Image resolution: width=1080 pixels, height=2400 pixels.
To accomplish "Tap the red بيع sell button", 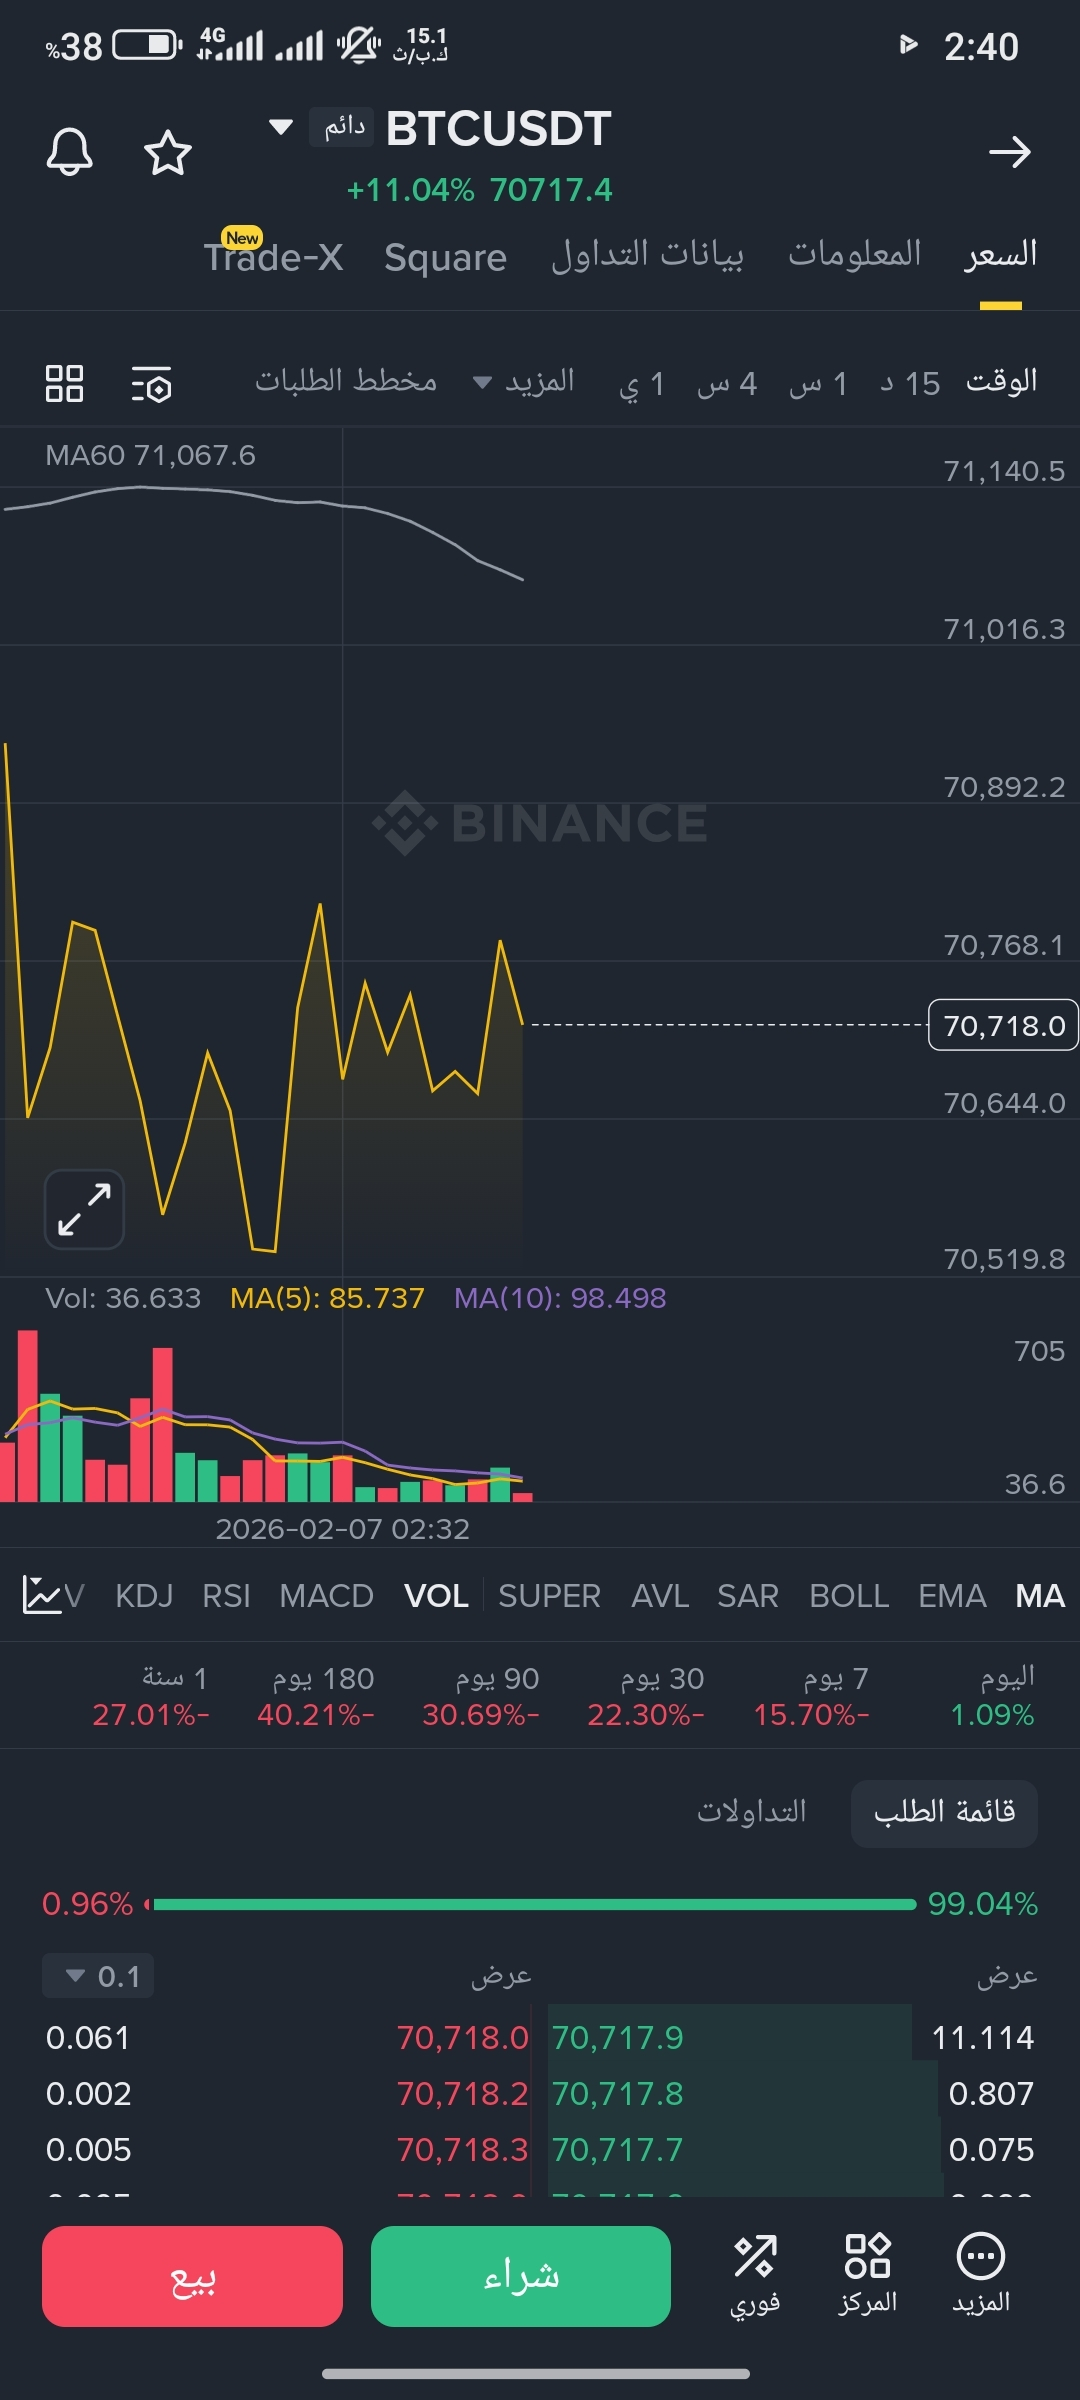I will point(192,2276).
